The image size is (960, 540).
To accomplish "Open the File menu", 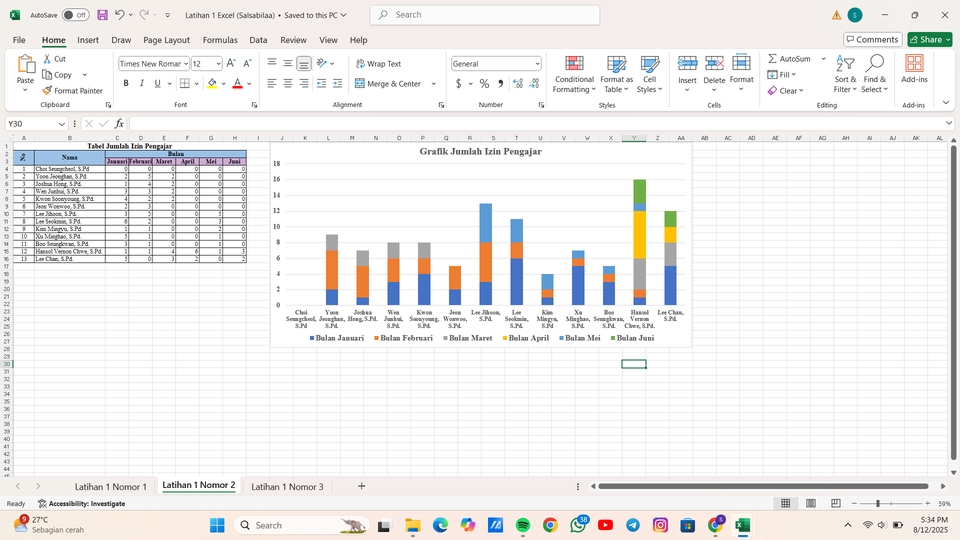I will pos(19,40).
